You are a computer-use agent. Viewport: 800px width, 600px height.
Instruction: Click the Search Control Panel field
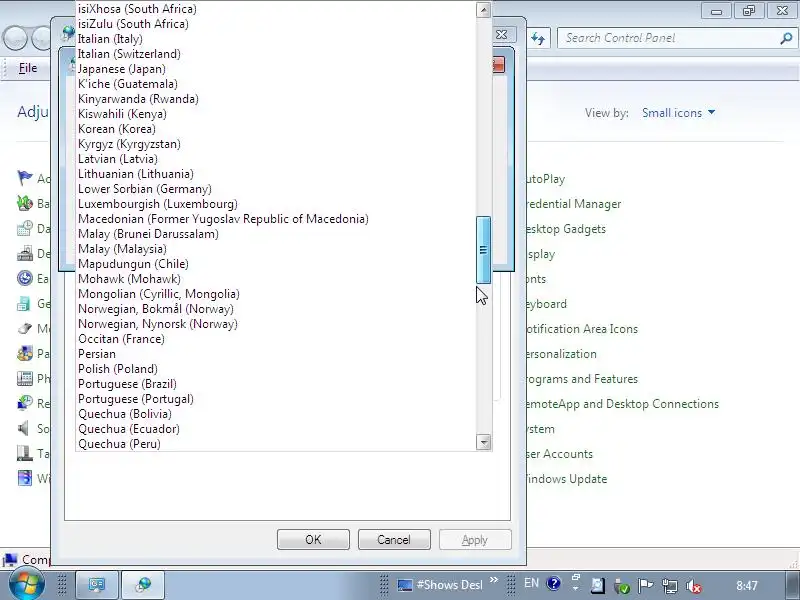[x=670, y=38]
